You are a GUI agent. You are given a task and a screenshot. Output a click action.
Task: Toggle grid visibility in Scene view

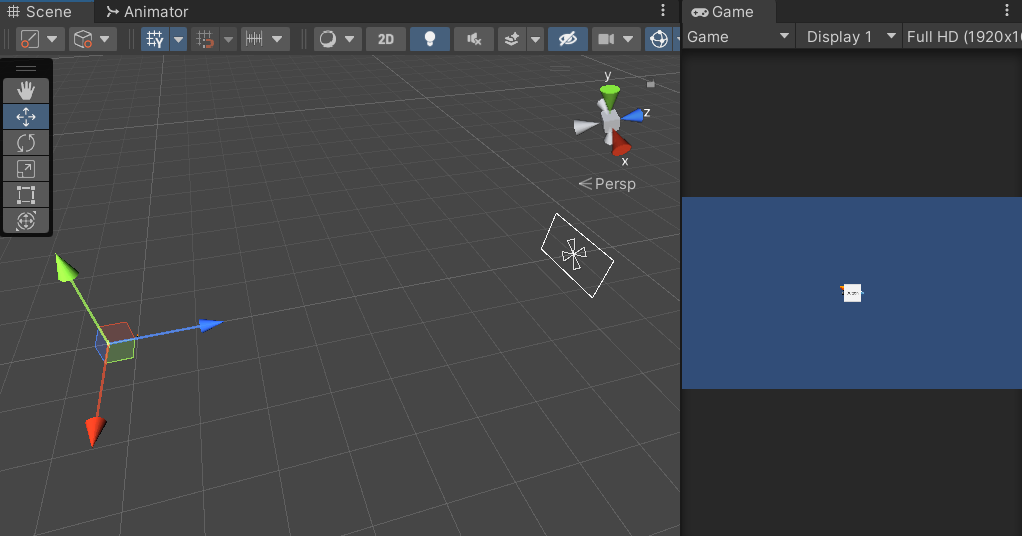(154, 39)
